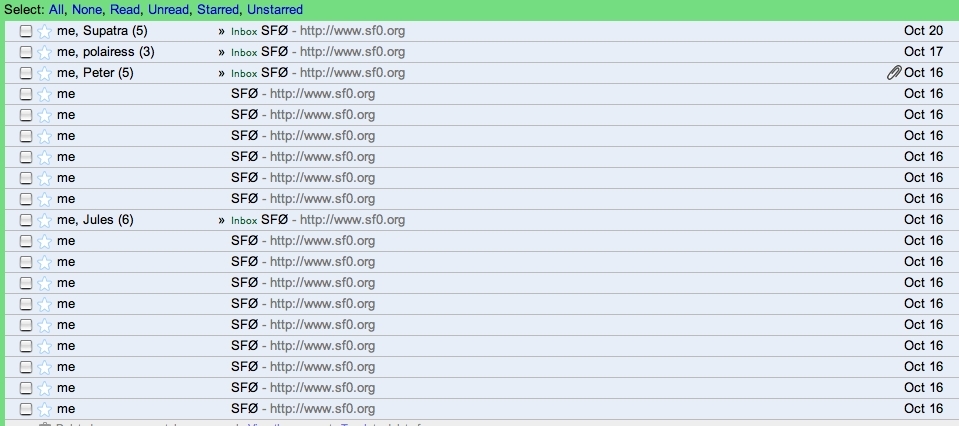Star the 'me, polairess (3)' conversation

pyautogui.click(x=44, y=52)
